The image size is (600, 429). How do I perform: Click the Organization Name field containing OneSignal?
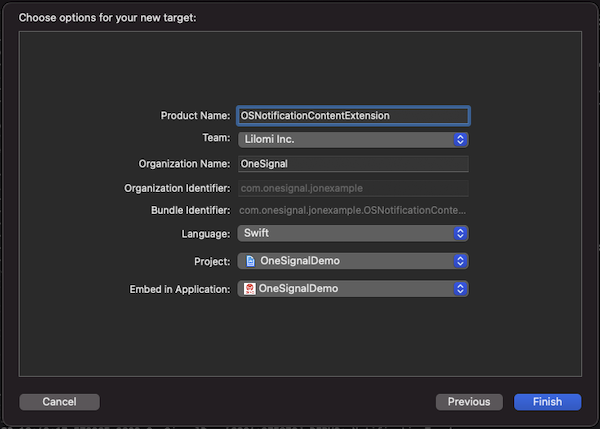coord(353,164)
